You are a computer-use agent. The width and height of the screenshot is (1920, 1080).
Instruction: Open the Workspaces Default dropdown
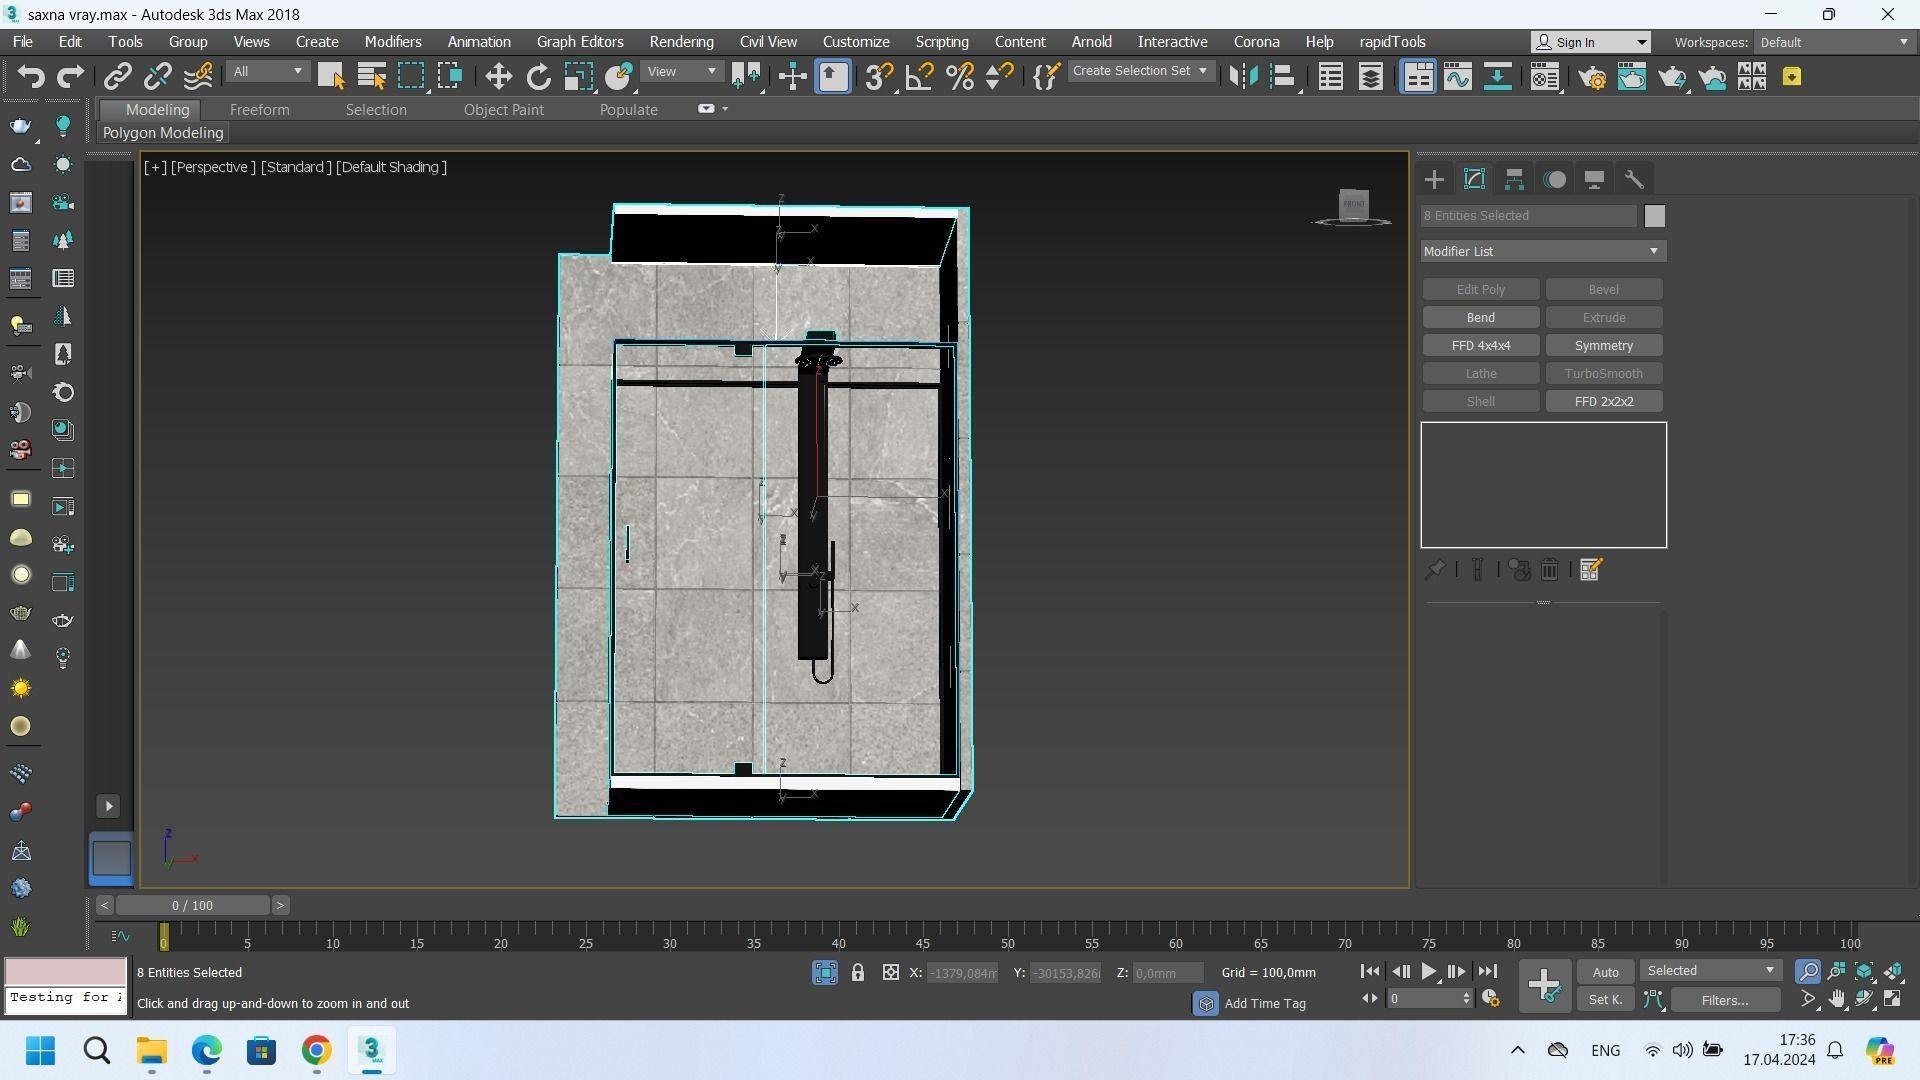pyautogui.click(x=1834, y=42)
